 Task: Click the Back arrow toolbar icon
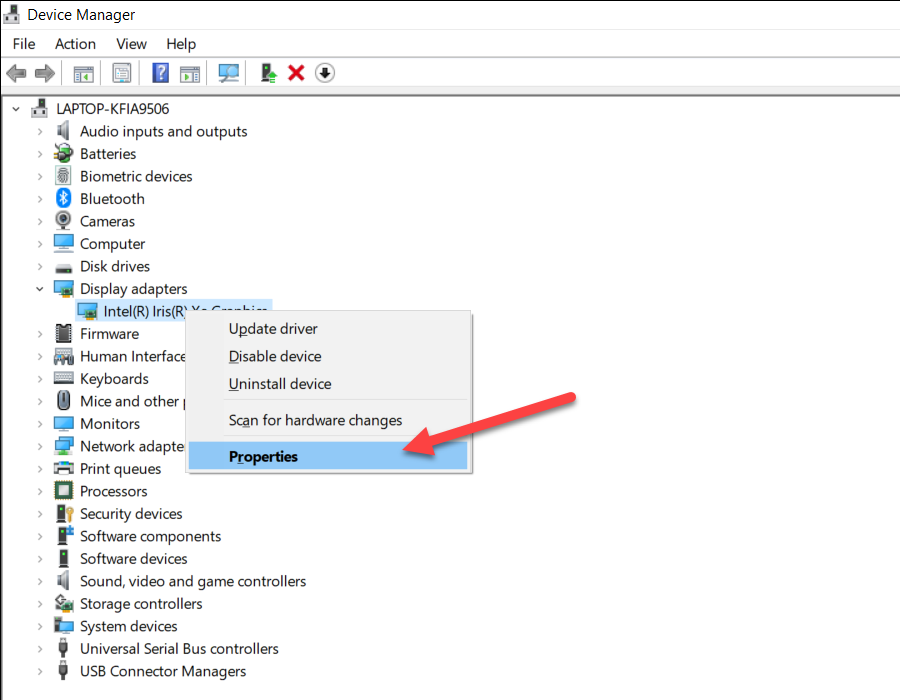click(16, 73)
